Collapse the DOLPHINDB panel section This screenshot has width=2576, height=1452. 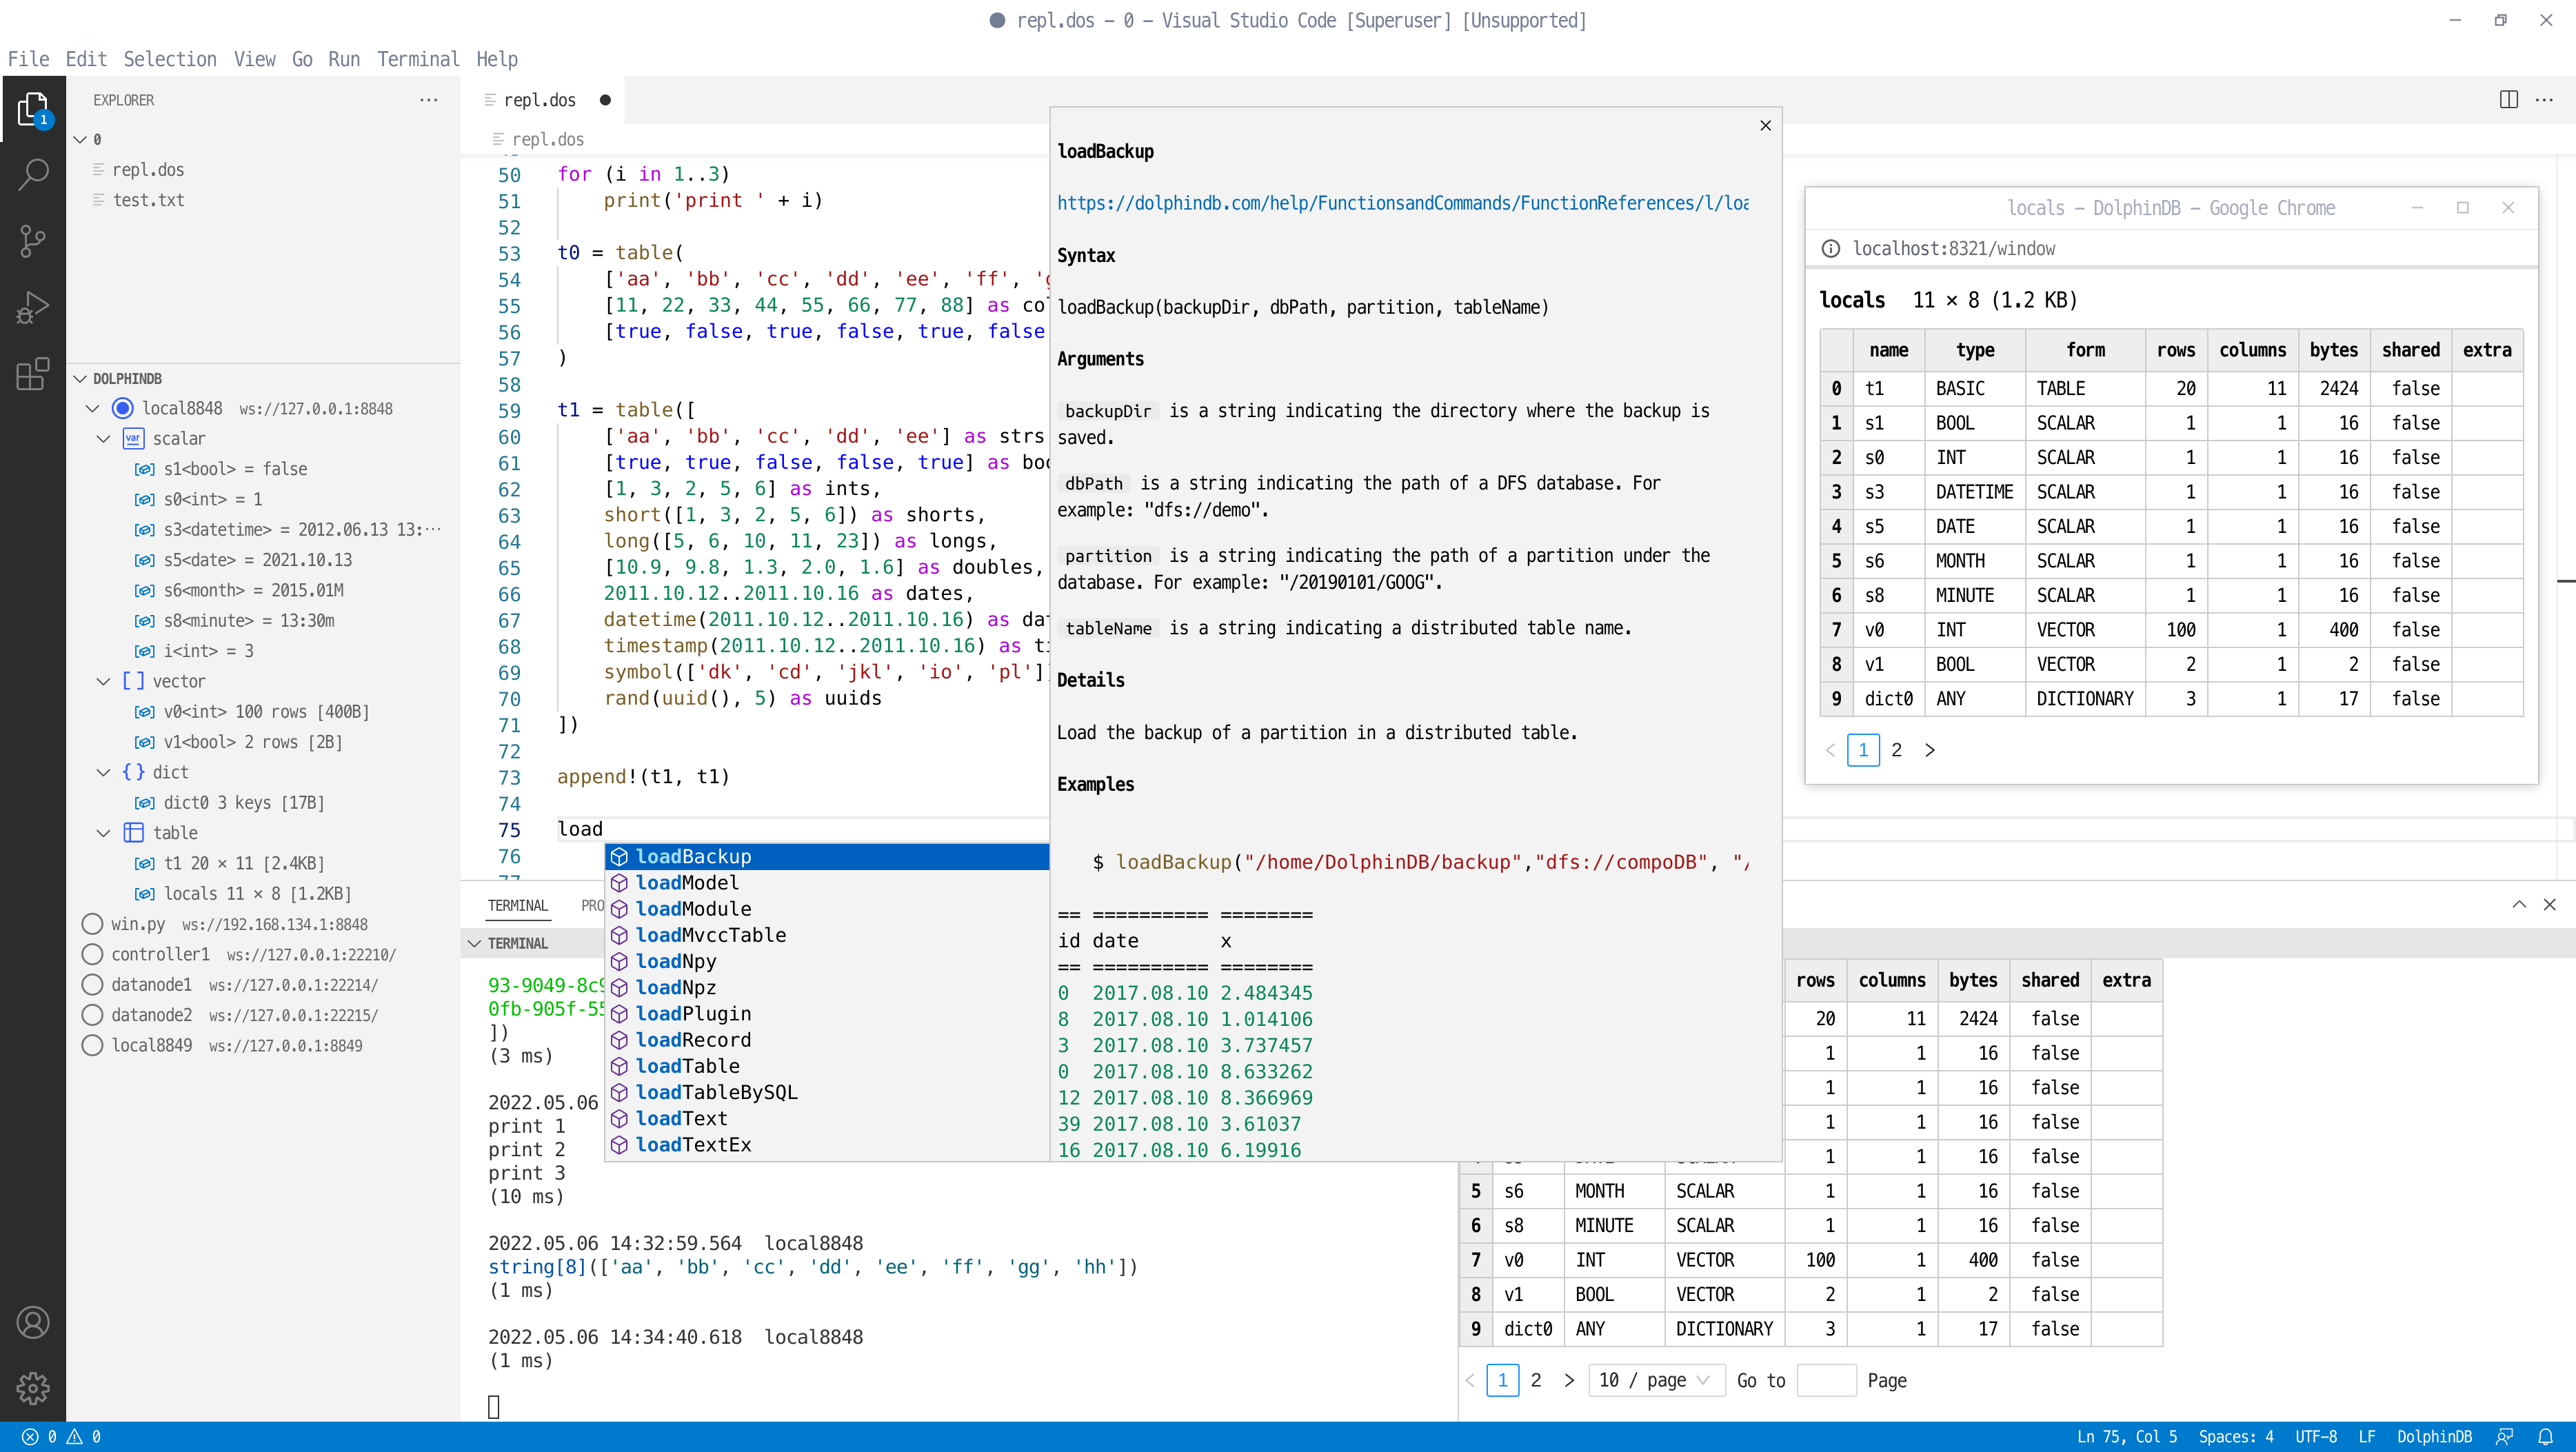pyautogui.click(x=81, y=378)
